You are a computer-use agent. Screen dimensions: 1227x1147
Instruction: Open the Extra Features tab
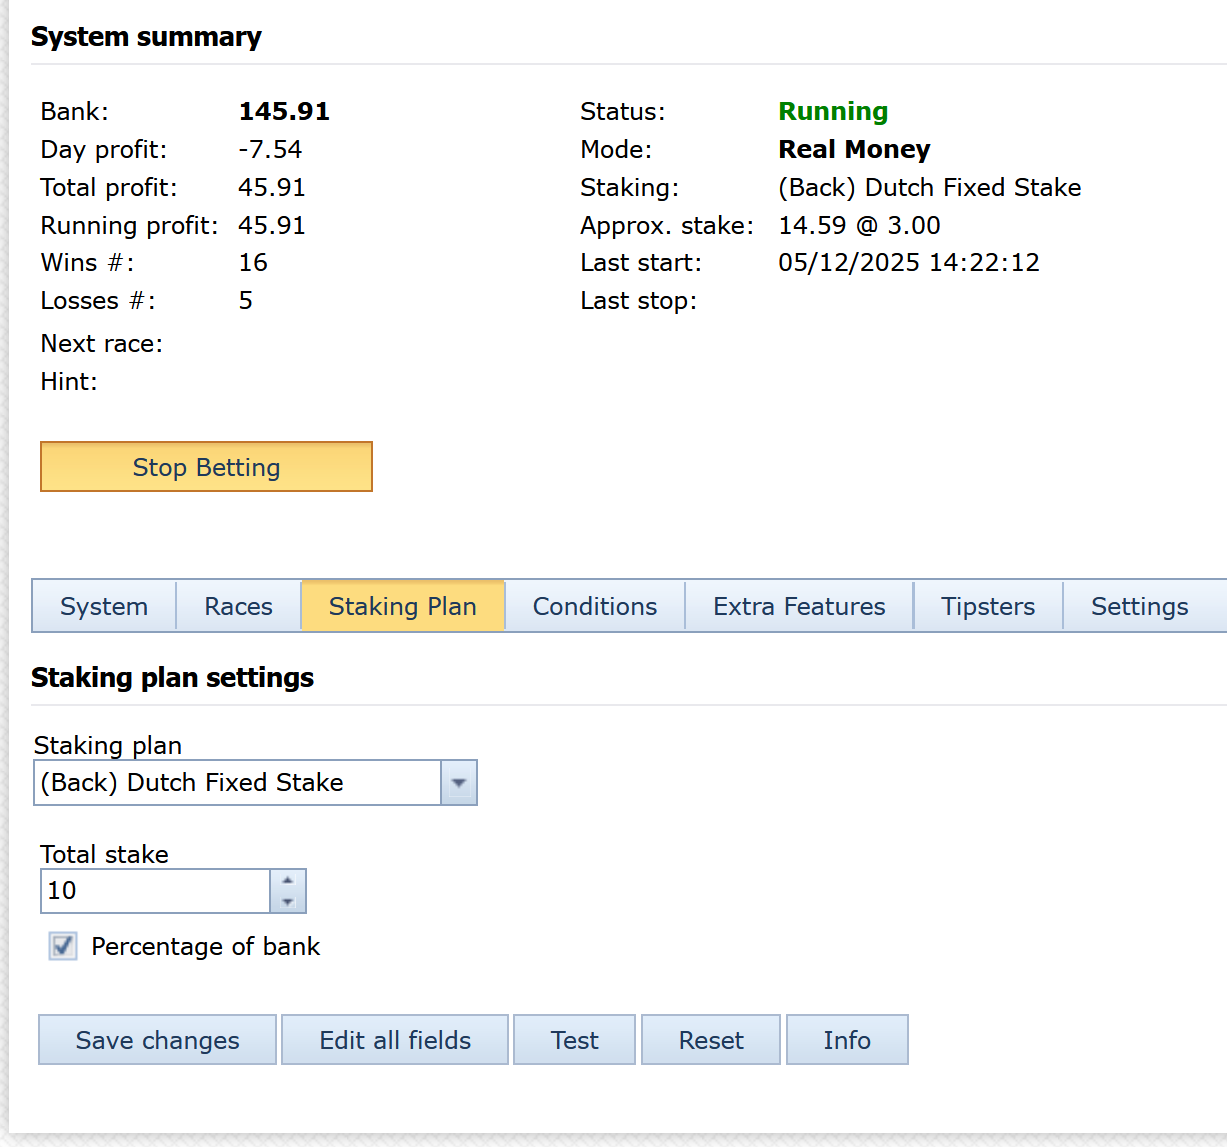(x=799, y=606)
